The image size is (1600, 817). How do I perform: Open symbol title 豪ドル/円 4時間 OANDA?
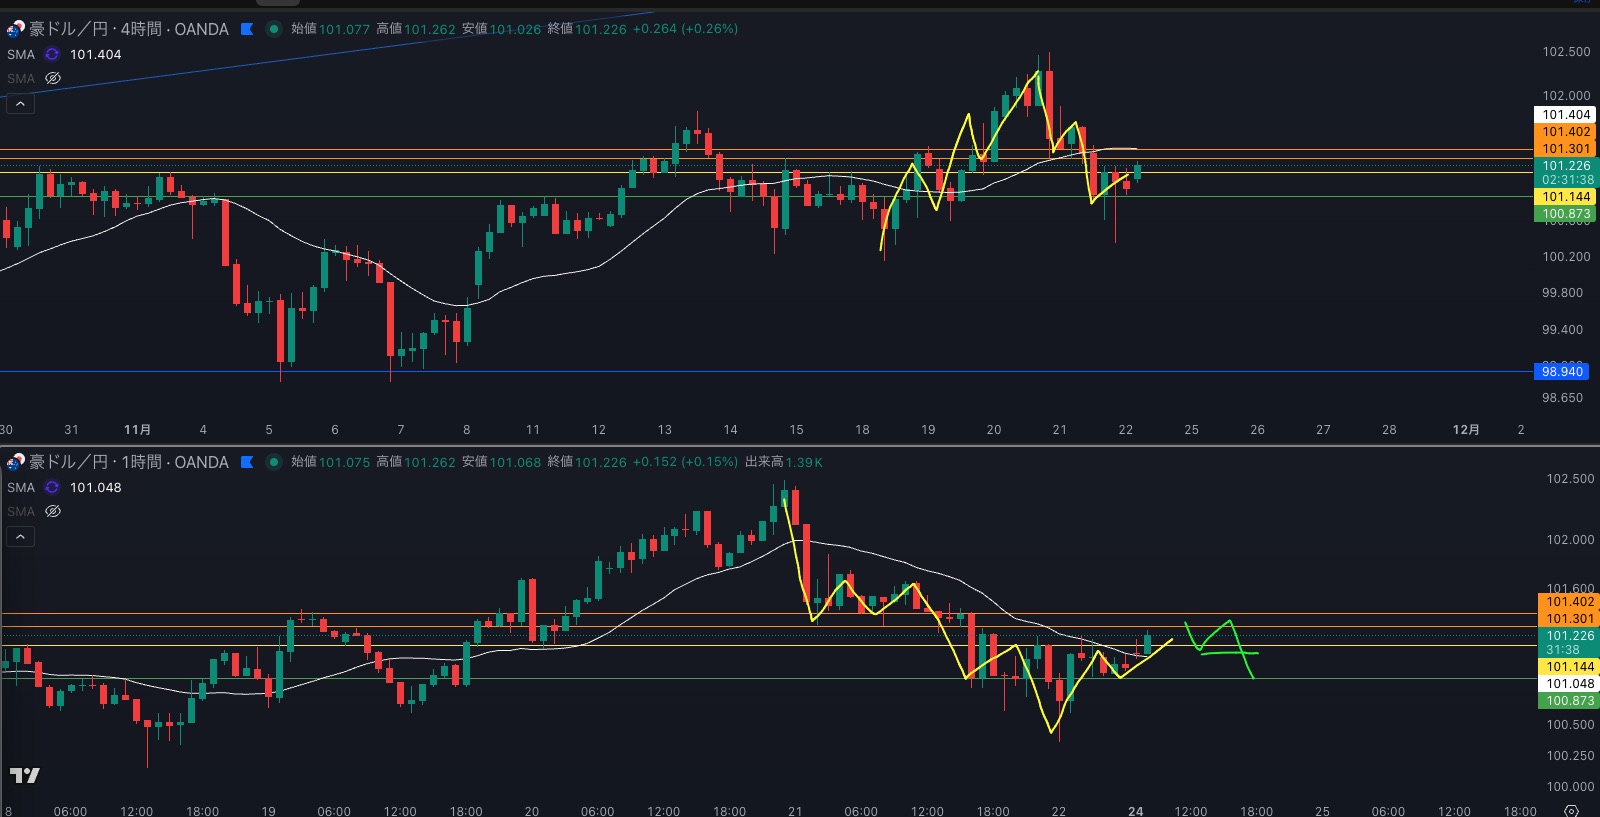pos(129,29)
